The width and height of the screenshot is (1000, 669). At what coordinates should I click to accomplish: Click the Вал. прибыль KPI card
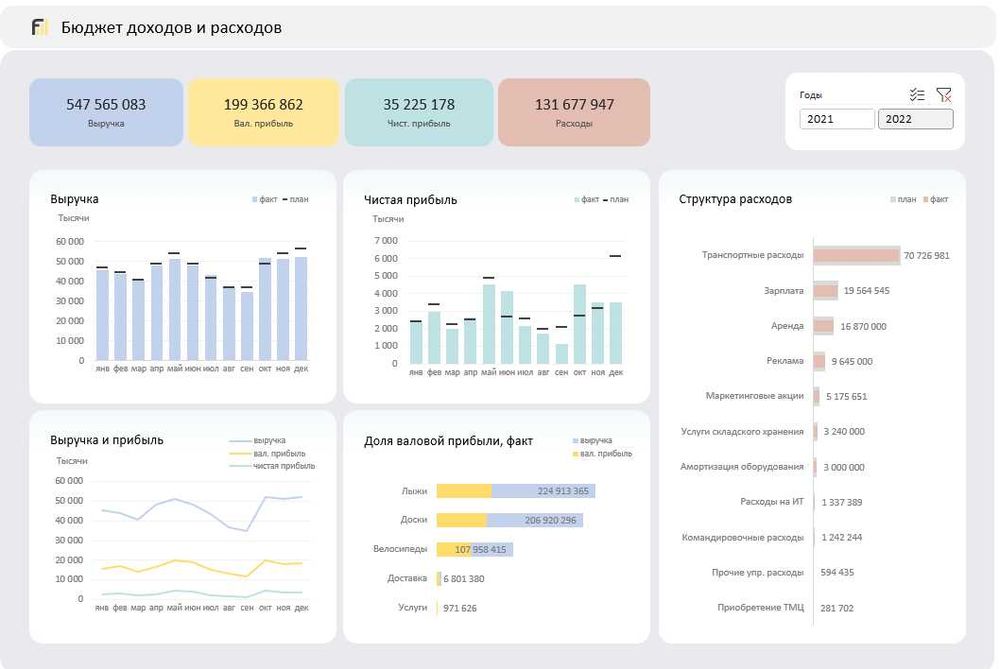263,112
